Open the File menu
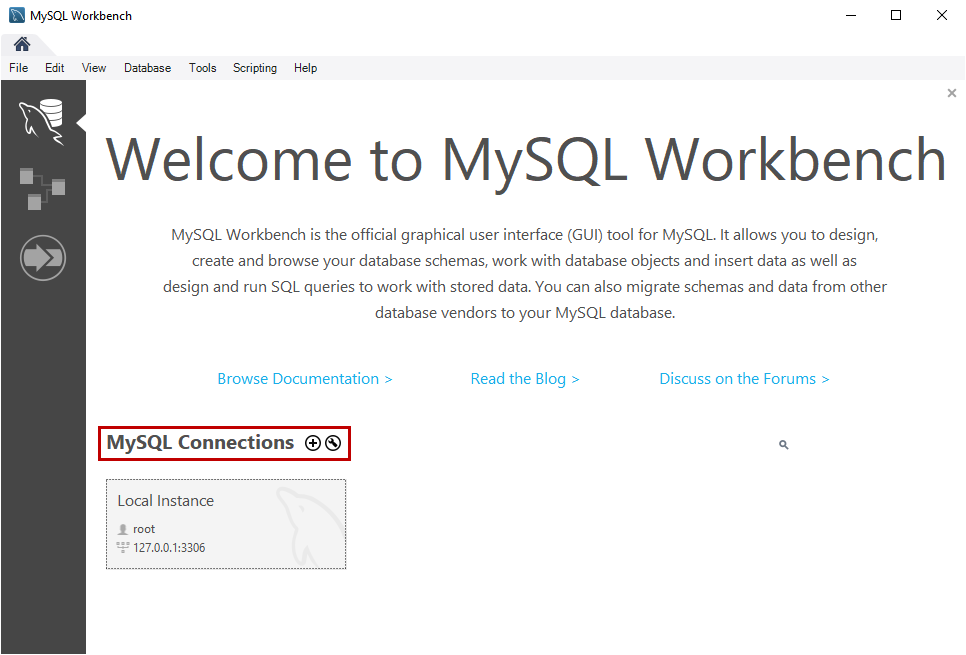Screen dimensions: 966x655 [19, 68]
